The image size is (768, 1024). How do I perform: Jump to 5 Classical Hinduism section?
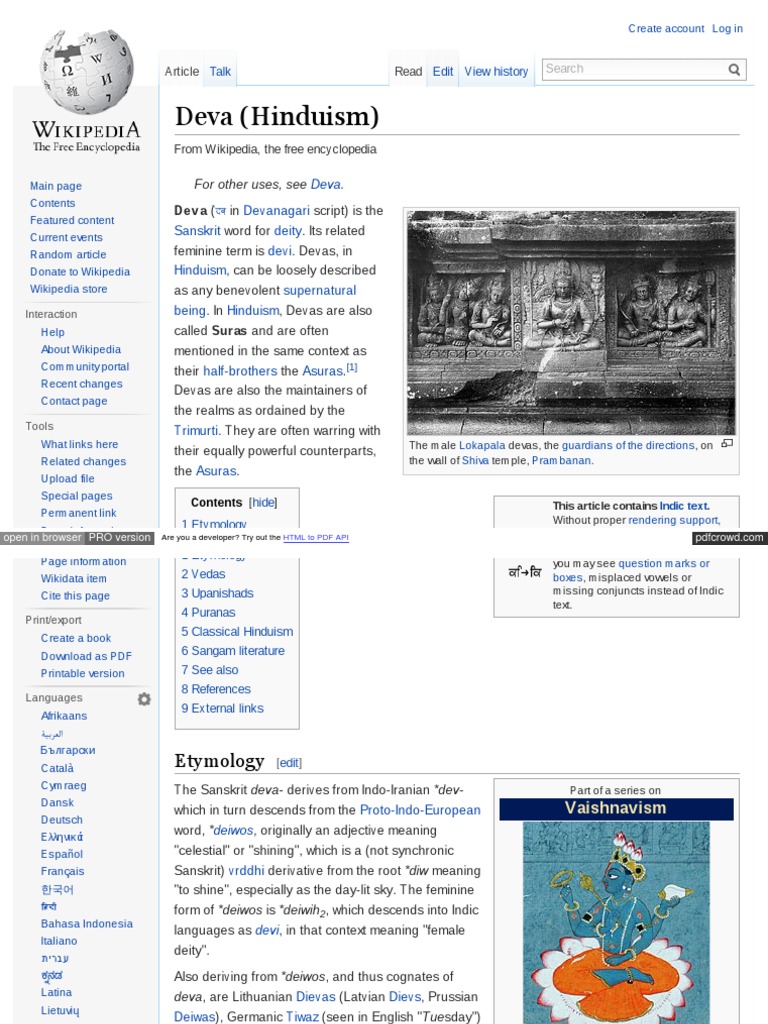237,632
